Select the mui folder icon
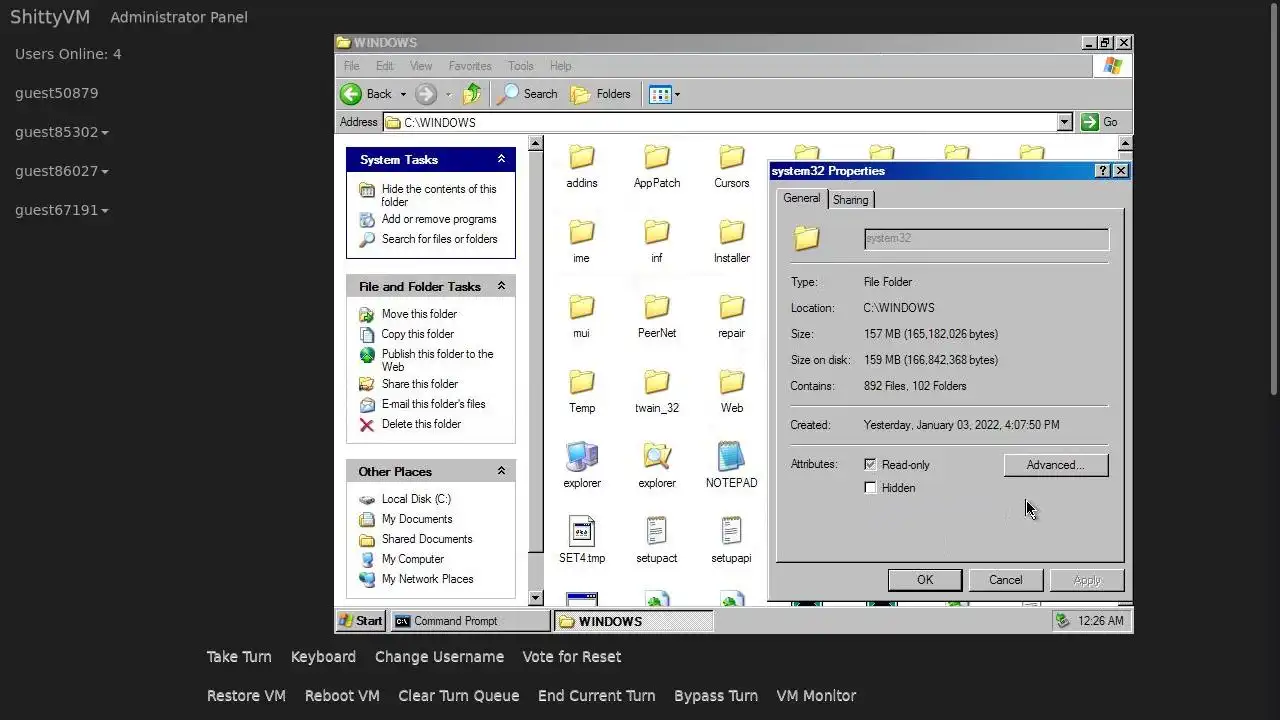This screenshot has width=1280, height=720. (581, 307)
